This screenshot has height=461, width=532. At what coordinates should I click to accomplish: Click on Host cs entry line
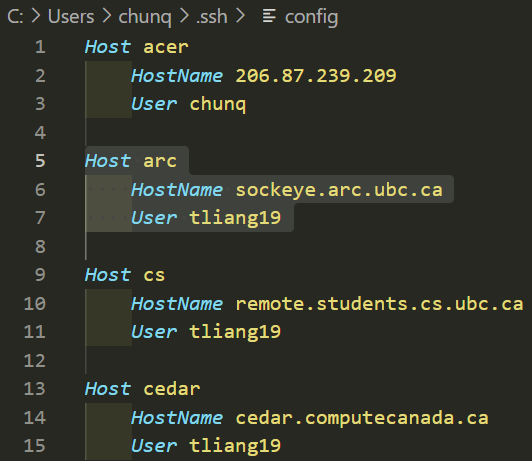125,275
